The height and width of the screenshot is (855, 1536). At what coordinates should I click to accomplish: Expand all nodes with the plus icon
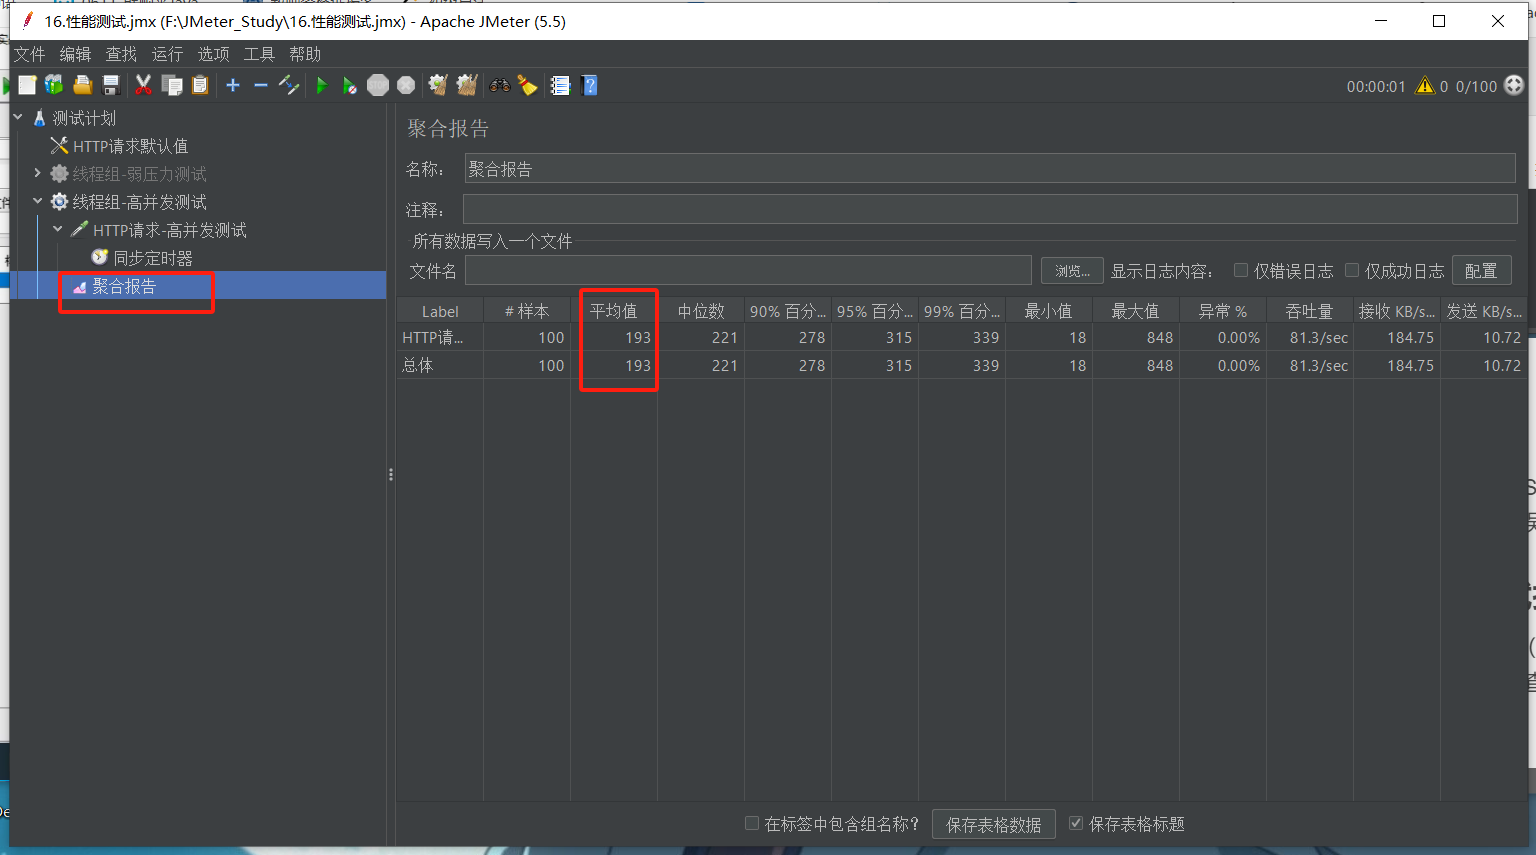tap(233, 85)
